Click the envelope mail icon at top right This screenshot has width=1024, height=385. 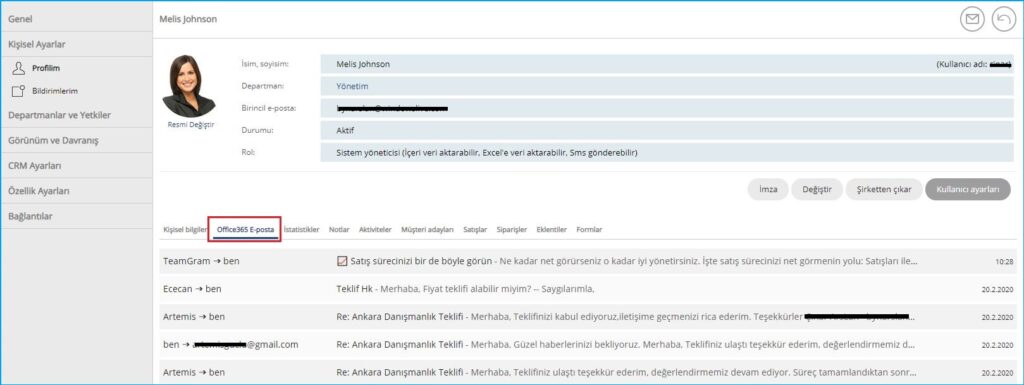coord(972,20)
